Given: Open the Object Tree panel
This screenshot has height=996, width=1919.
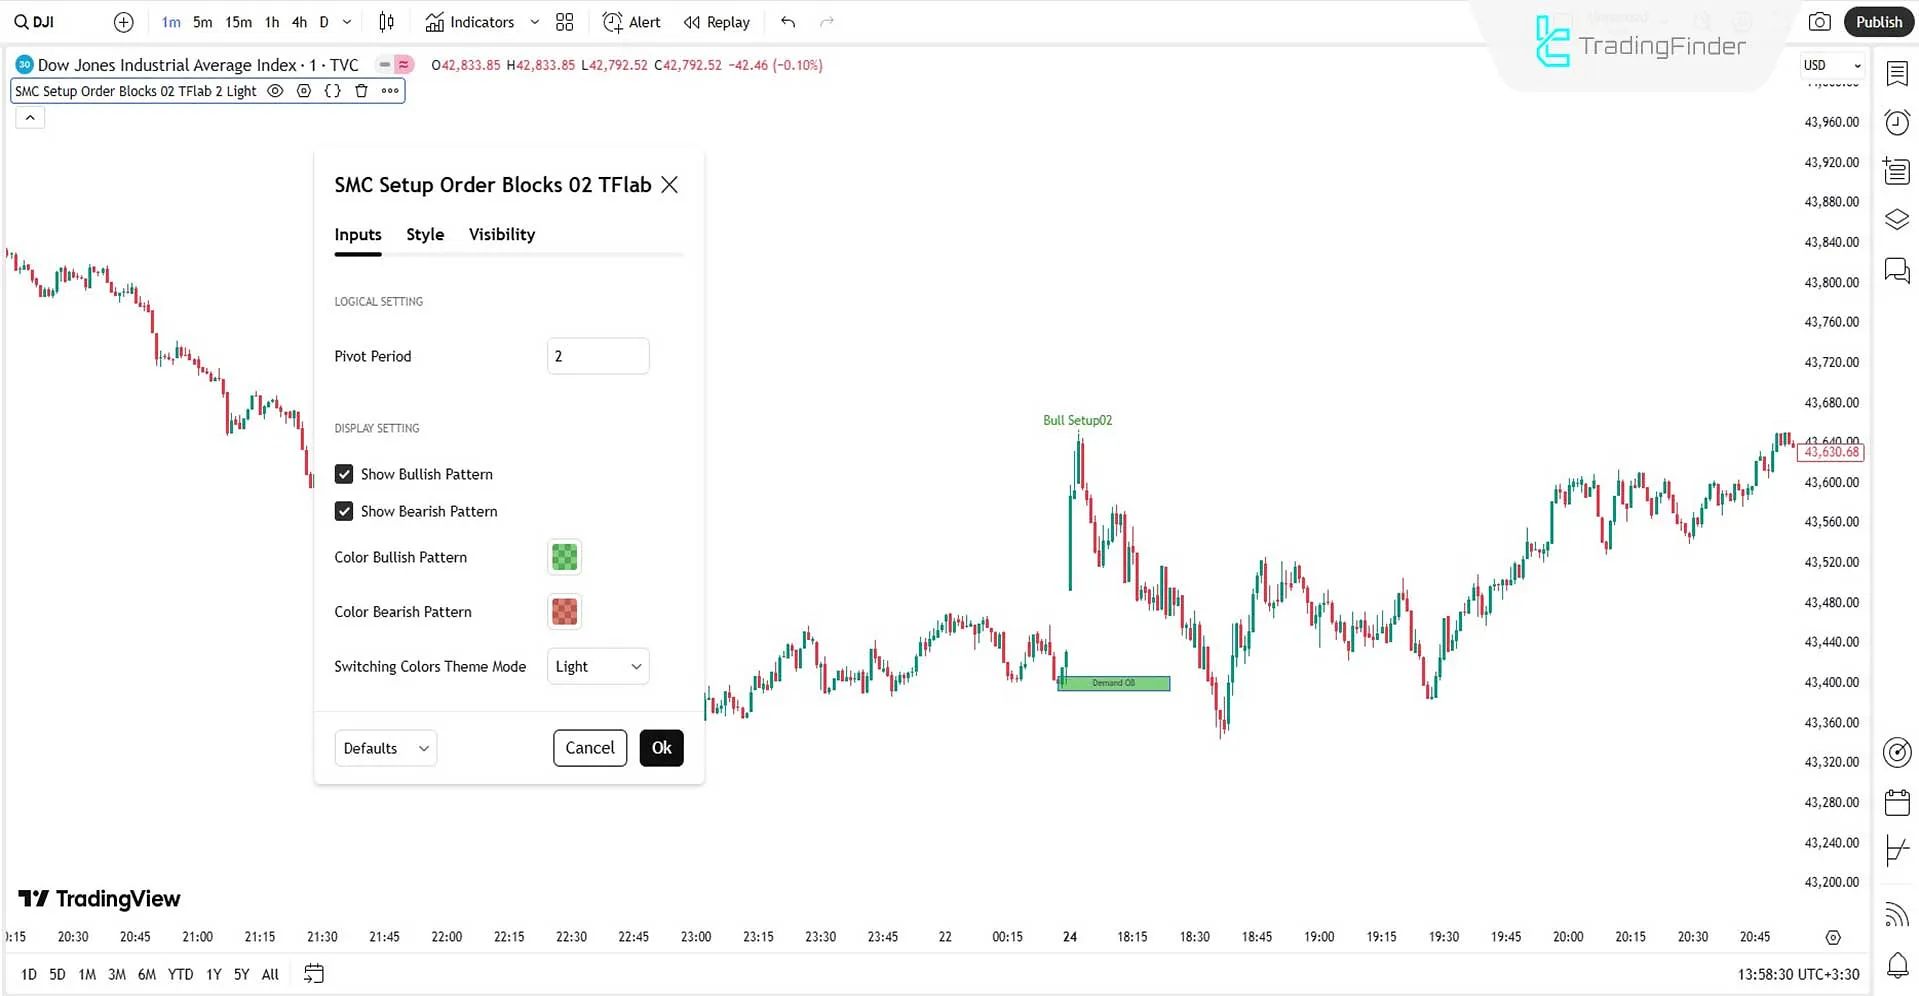Looking at the screenshot, I should pos(1896,219).
